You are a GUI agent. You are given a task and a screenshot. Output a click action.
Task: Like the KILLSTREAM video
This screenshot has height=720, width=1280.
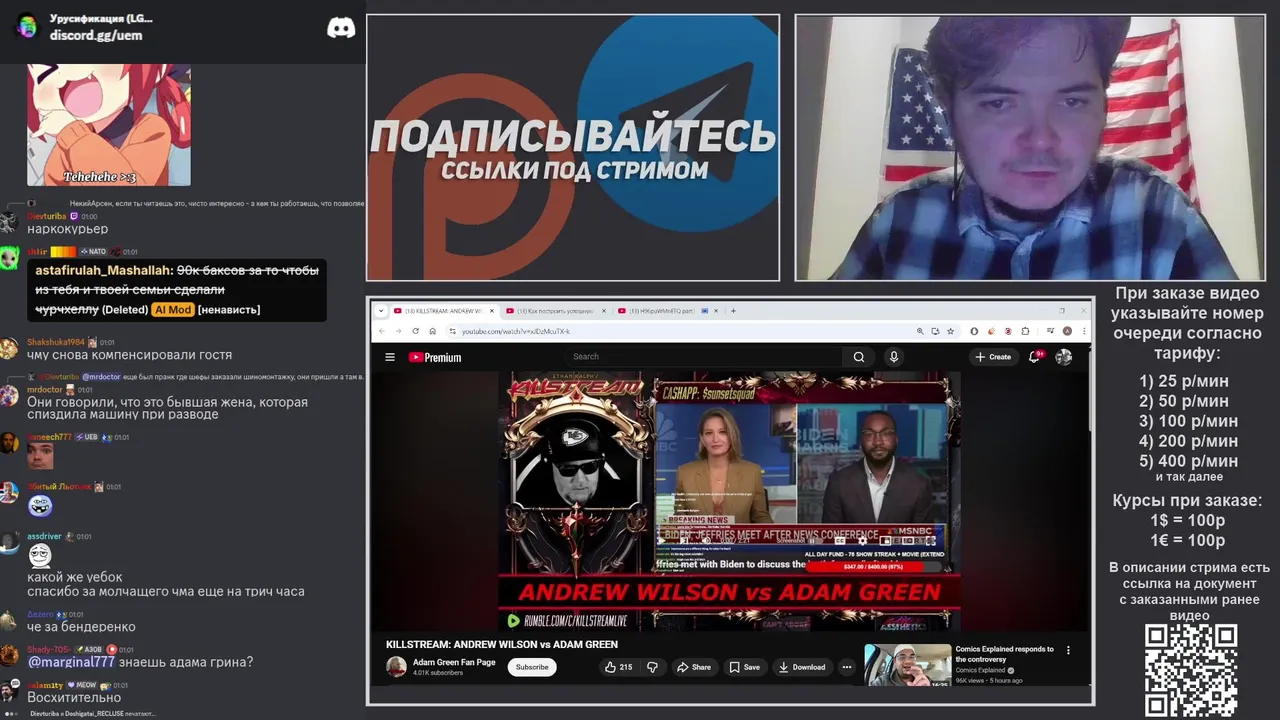pos(618,667)
